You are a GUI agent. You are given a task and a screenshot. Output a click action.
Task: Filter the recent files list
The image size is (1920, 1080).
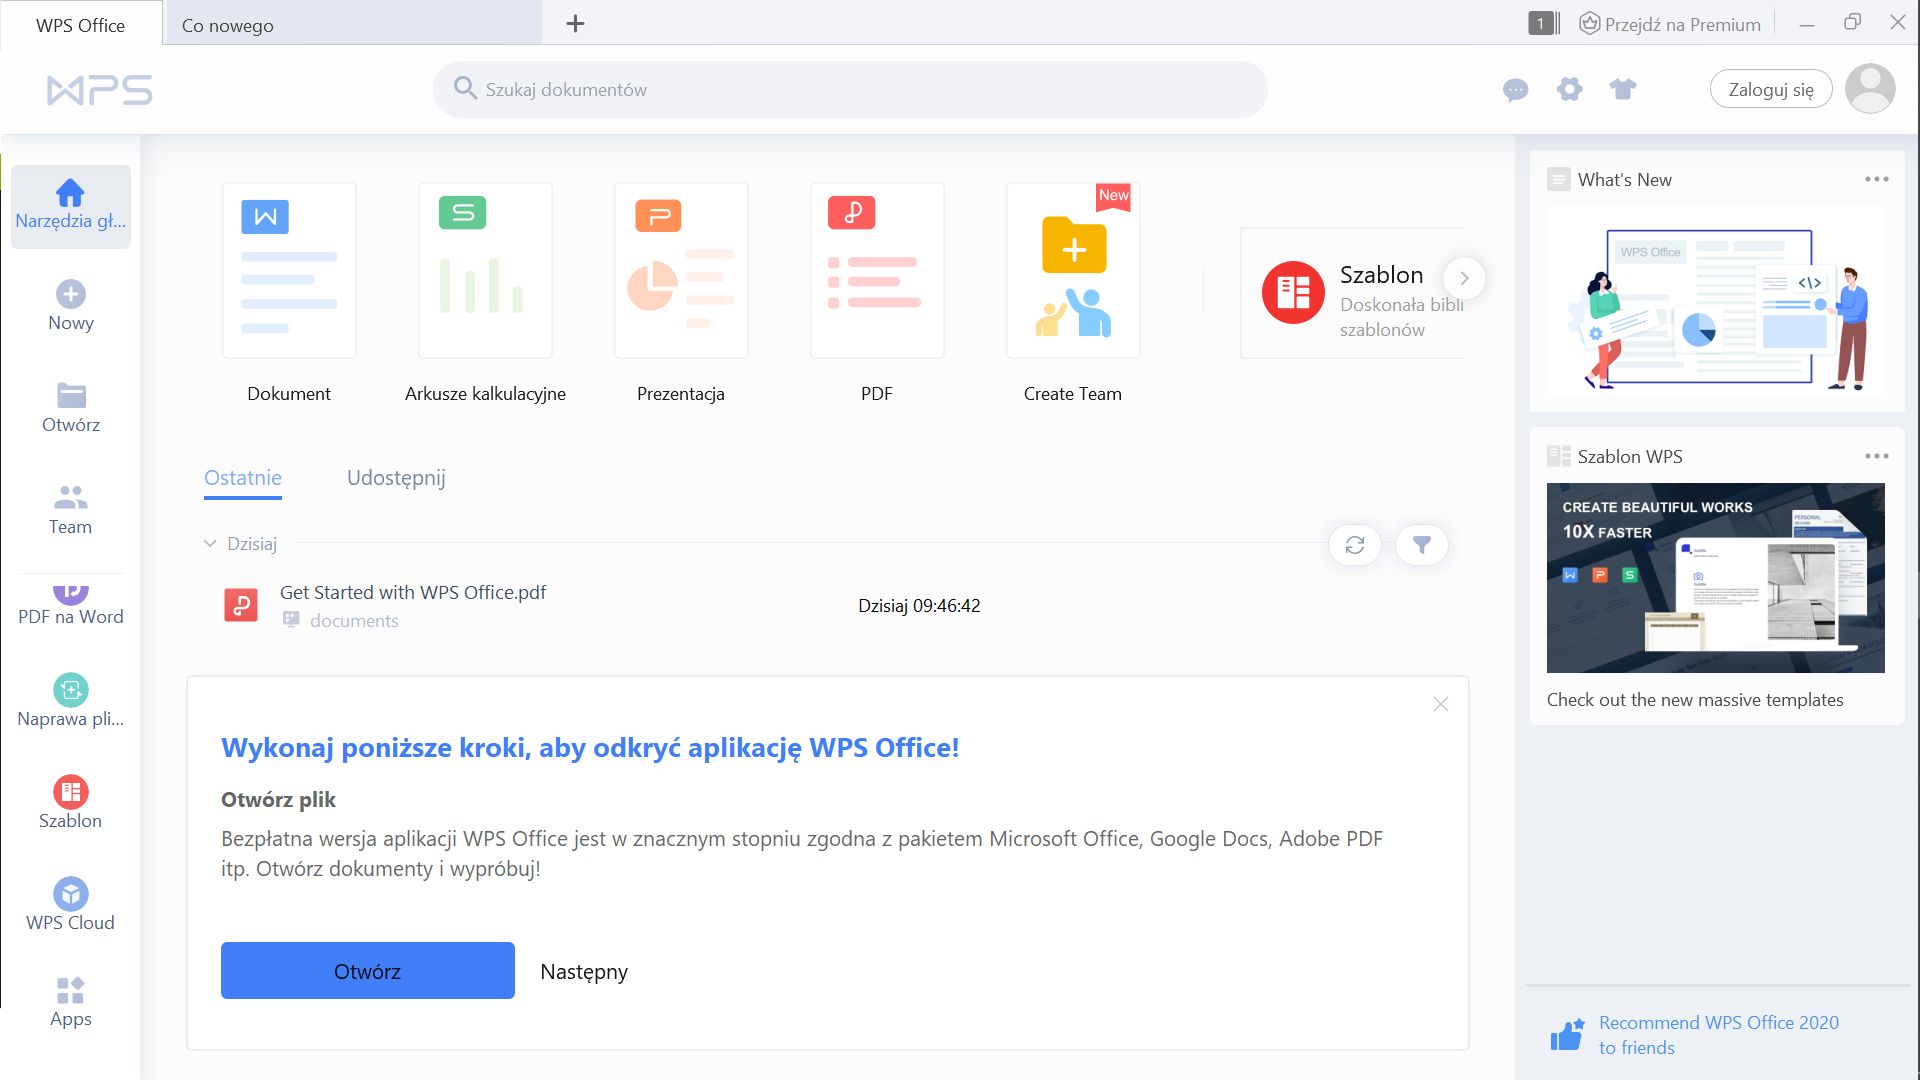tap(1421, 544)
